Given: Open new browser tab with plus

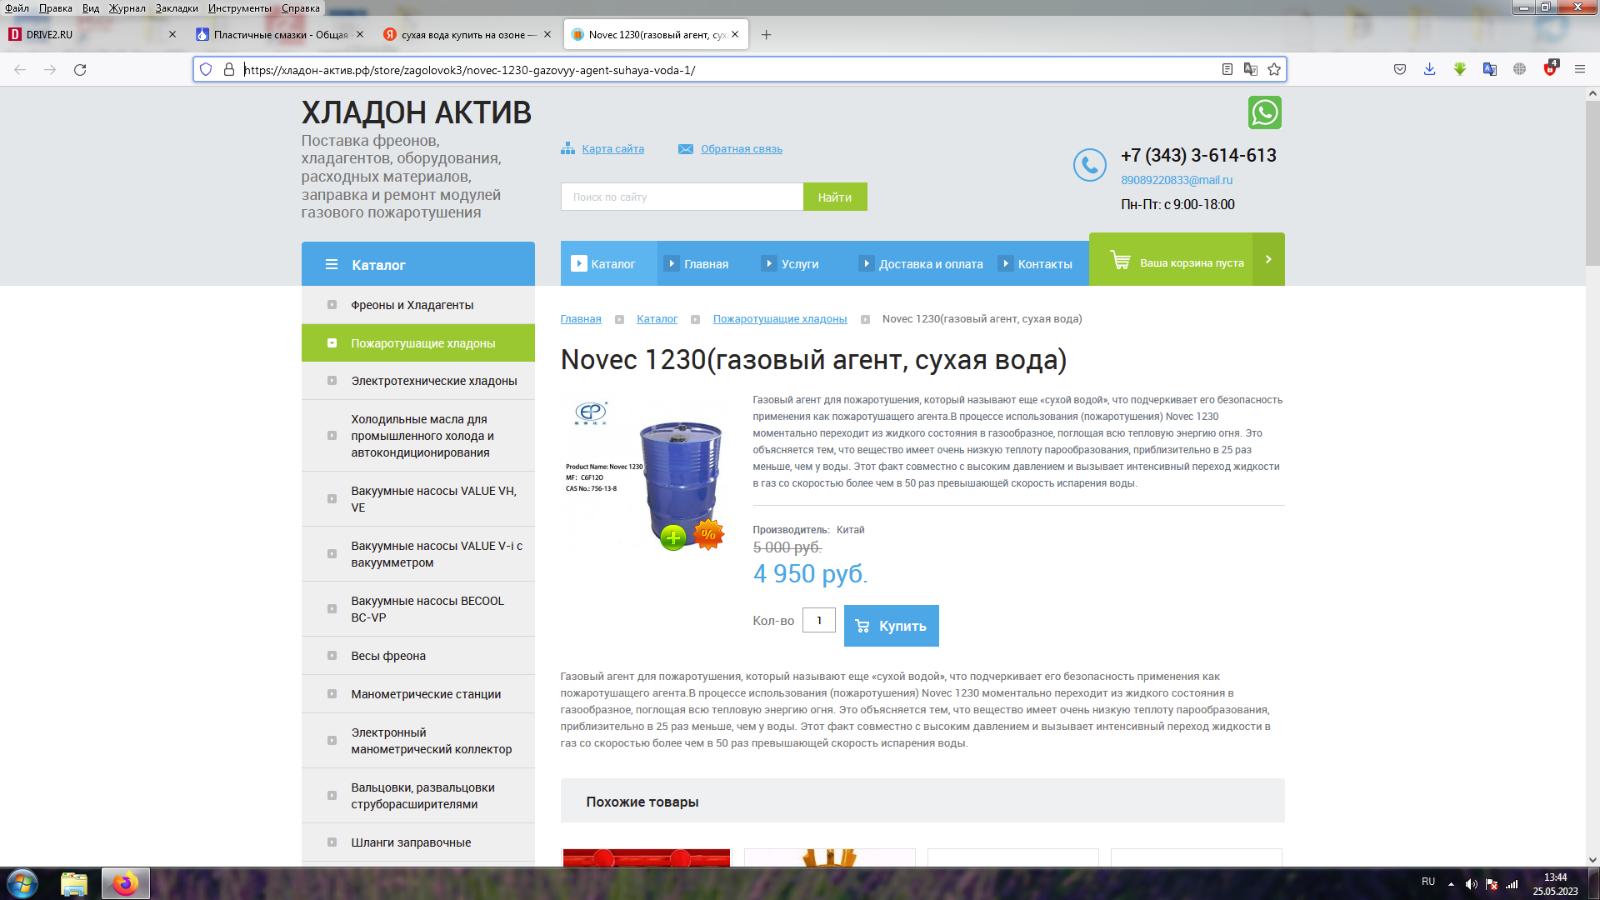Looking at the screenshot, I should [x=766, y=34].
